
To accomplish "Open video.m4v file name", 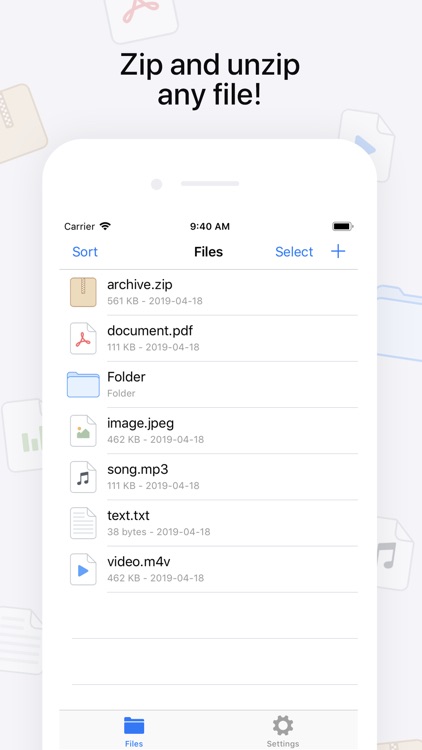I will pos(140,562).
